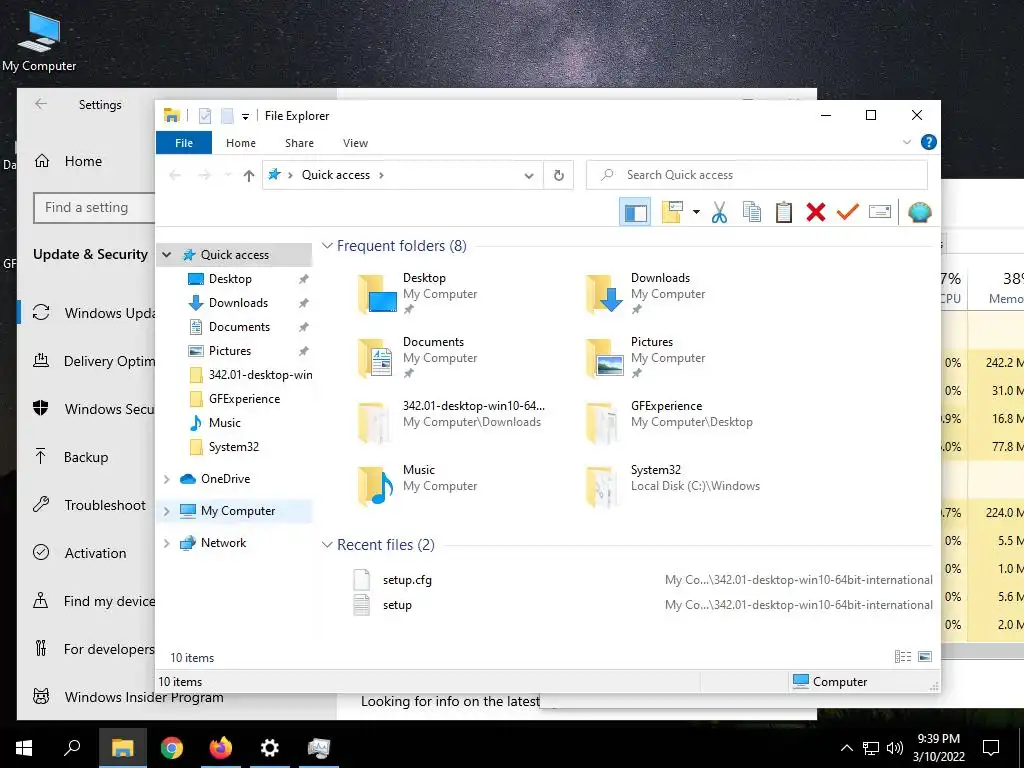Expand the OneDrive tree node
This screenshot has width=1024, height=768.
click(x=167, y=479)
